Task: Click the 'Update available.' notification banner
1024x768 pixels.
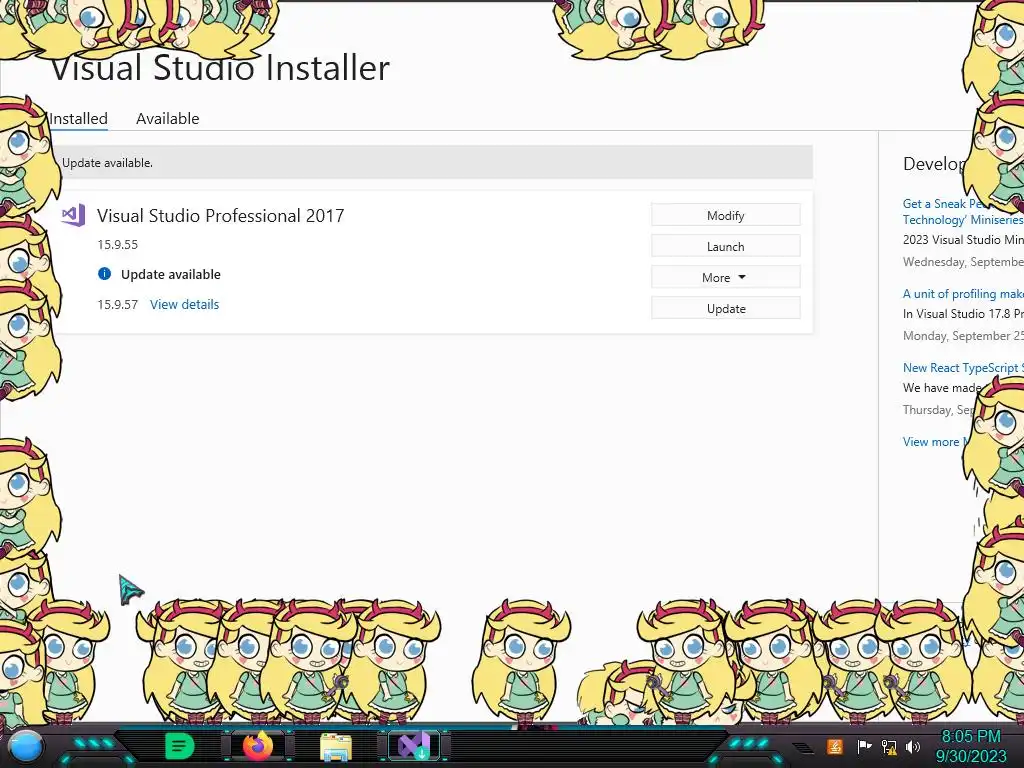Action: (x=434, y=163)
